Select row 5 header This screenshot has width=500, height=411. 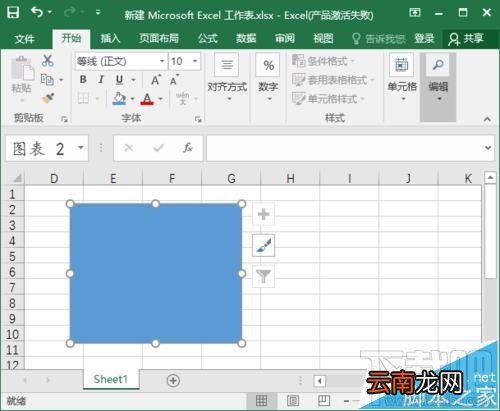click(12, 256)
